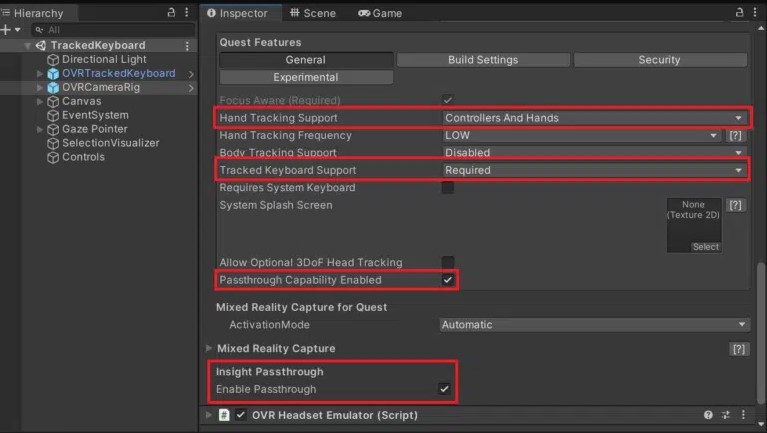
Task: Toggle Passthrough Capability Enabled checkbox
Action: point(447,280)
